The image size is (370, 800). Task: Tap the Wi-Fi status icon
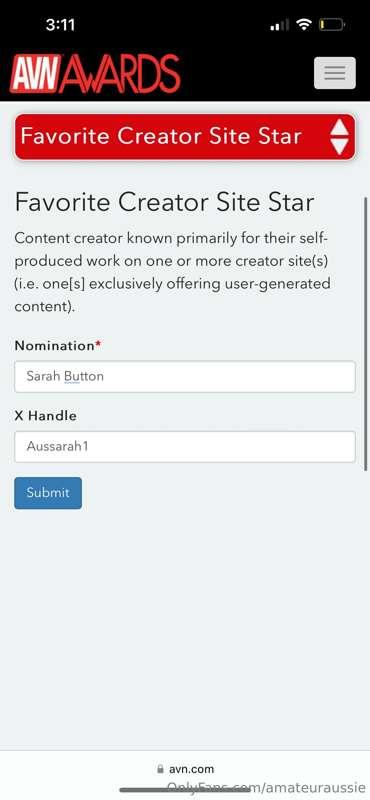[304, 24]
